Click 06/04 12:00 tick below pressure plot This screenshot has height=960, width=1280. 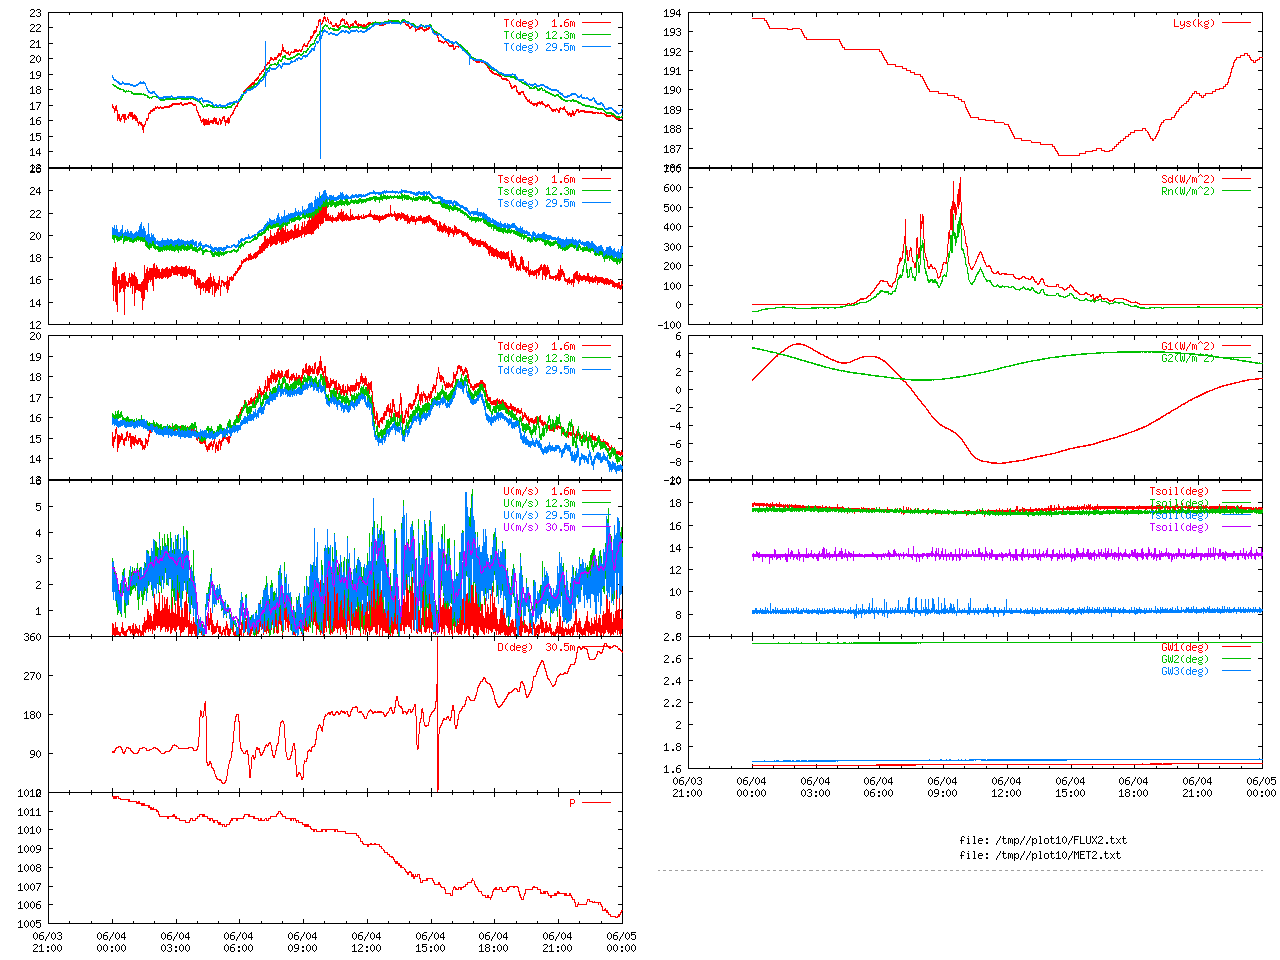pyautogui.click(x=366, y=942)
